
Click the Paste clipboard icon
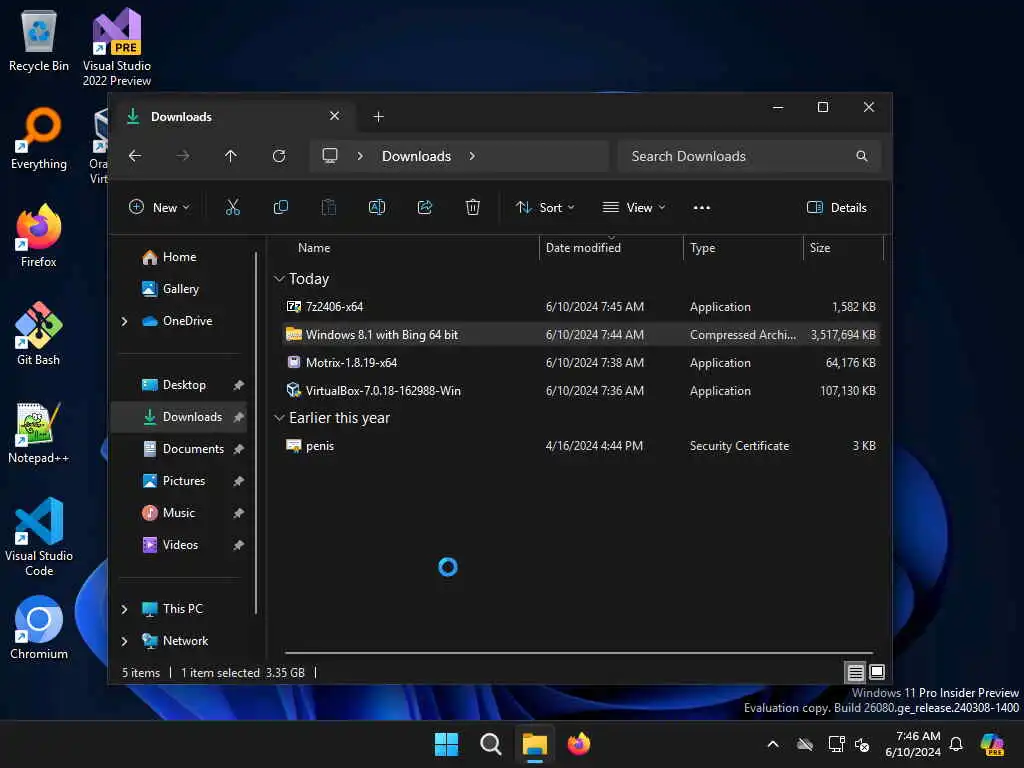click(x=328, y=208)
